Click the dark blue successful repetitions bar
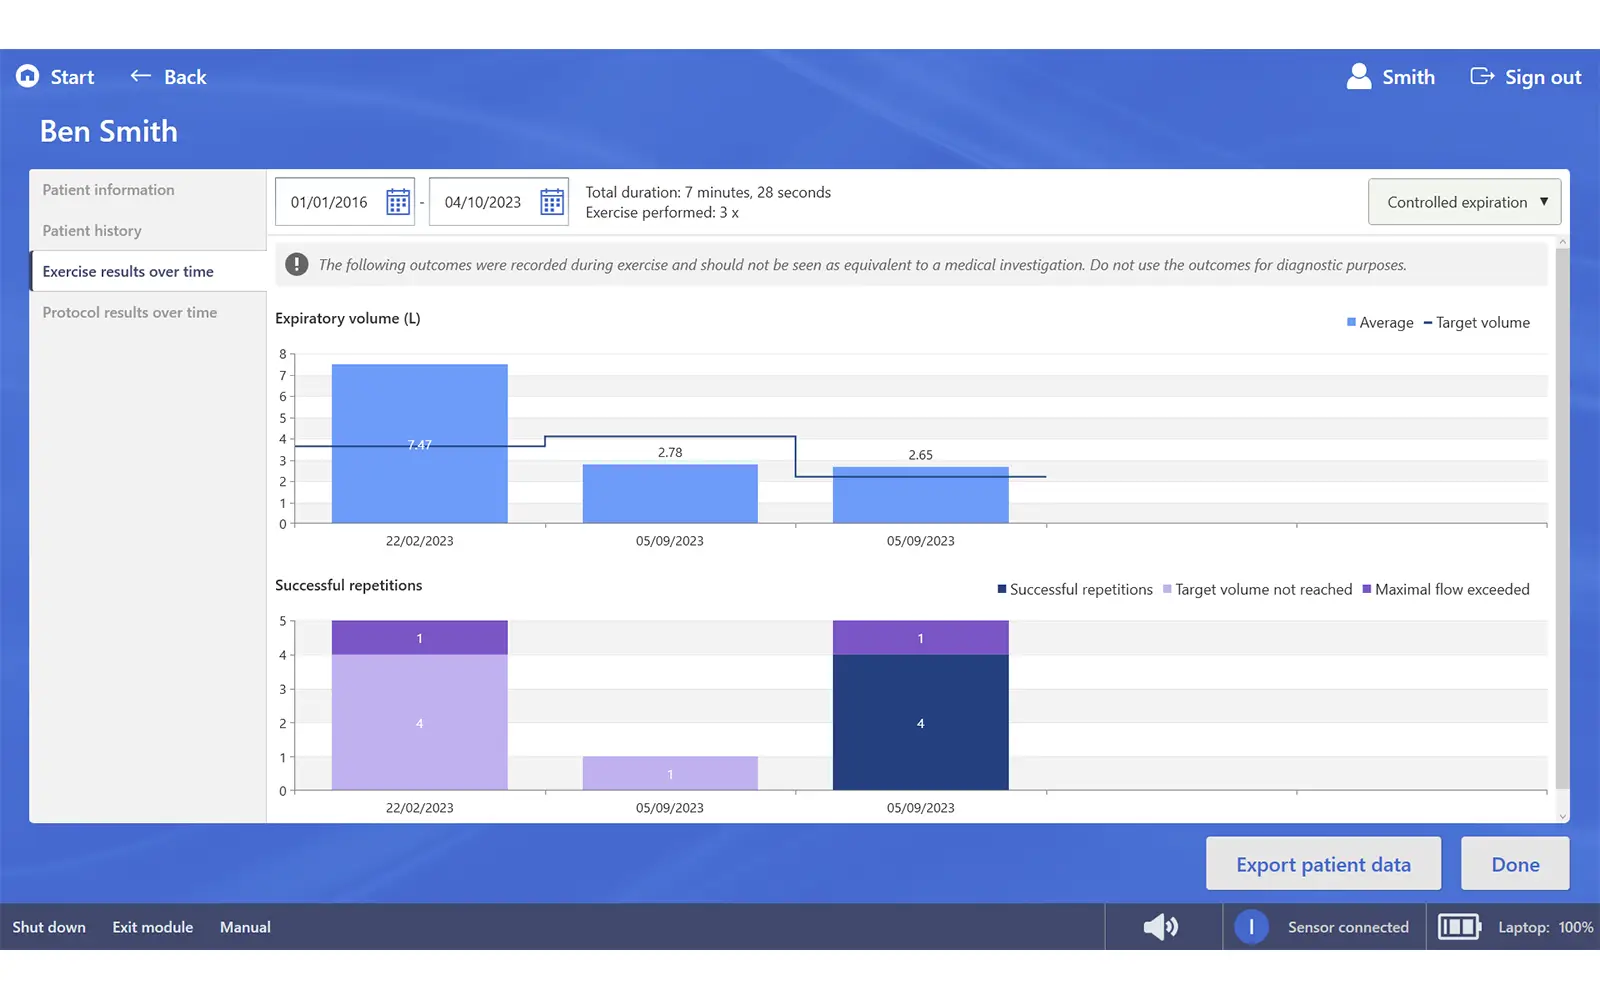The height and width of the screenshot is (1000, 1600). click(921, 722)
